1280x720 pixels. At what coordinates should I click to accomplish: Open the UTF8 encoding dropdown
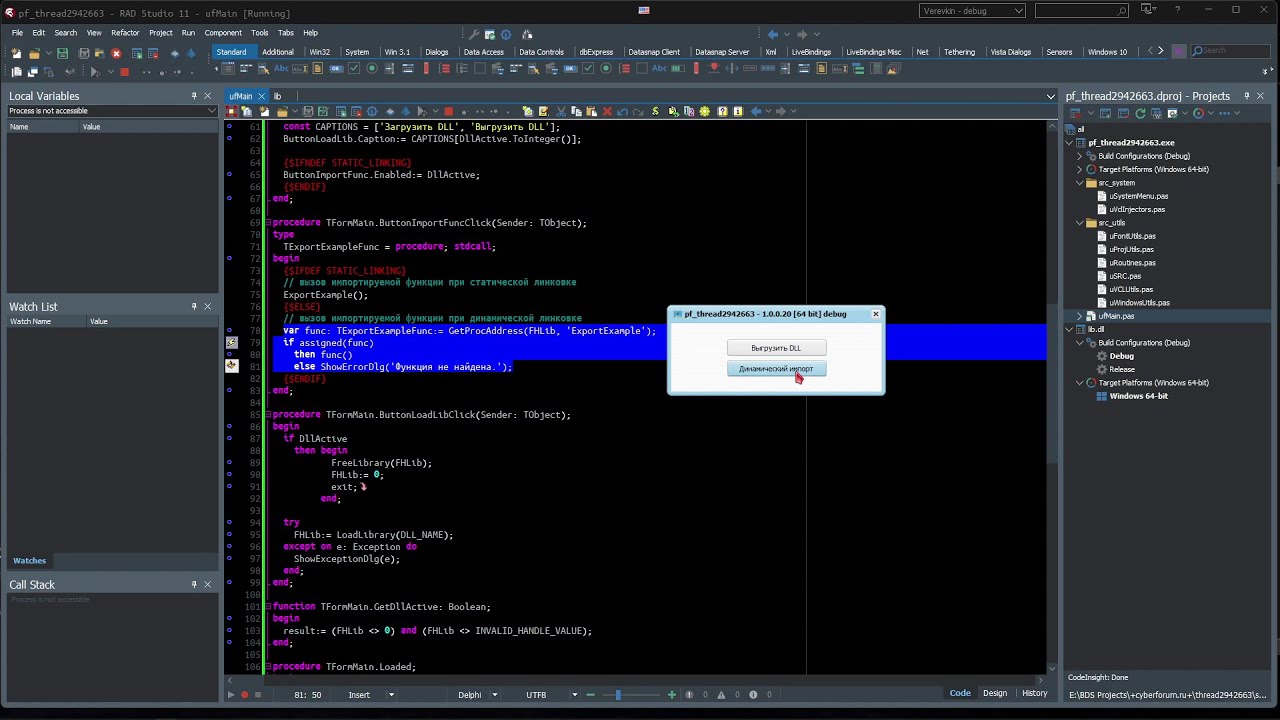[x=574, y=694]
